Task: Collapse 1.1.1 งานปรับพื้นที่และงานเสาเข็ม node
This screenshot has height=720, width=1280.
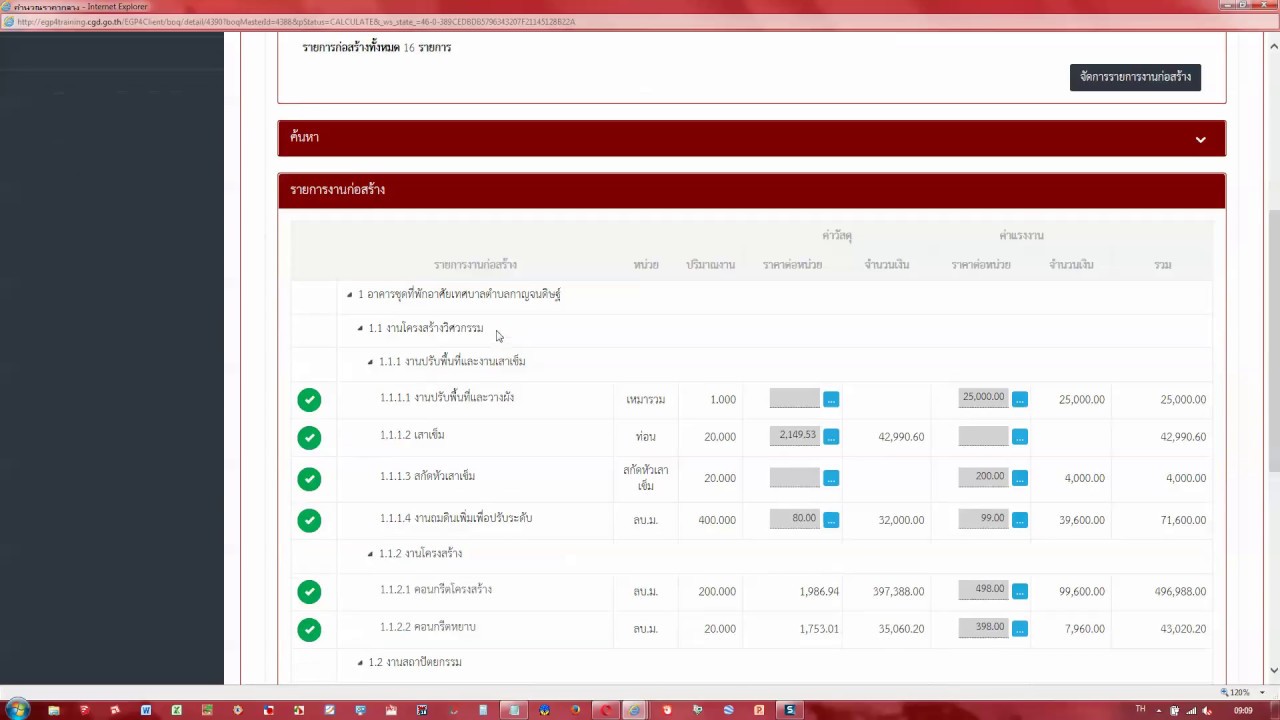Action: [x=370, y=362]
